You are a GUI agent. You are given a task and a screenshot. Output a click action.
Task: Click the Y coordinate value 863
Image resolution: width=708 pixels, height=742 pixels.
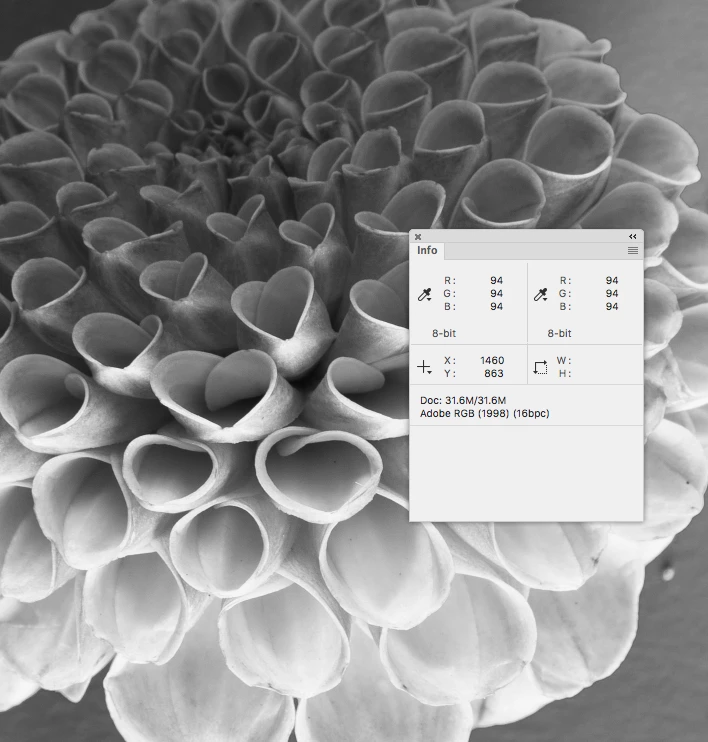click(494, 373)
